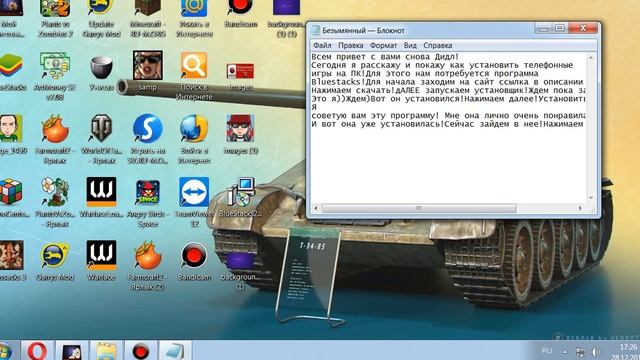Open the PlantsVsZo... - Ярлык flower icon

click(x=55, y=192)
